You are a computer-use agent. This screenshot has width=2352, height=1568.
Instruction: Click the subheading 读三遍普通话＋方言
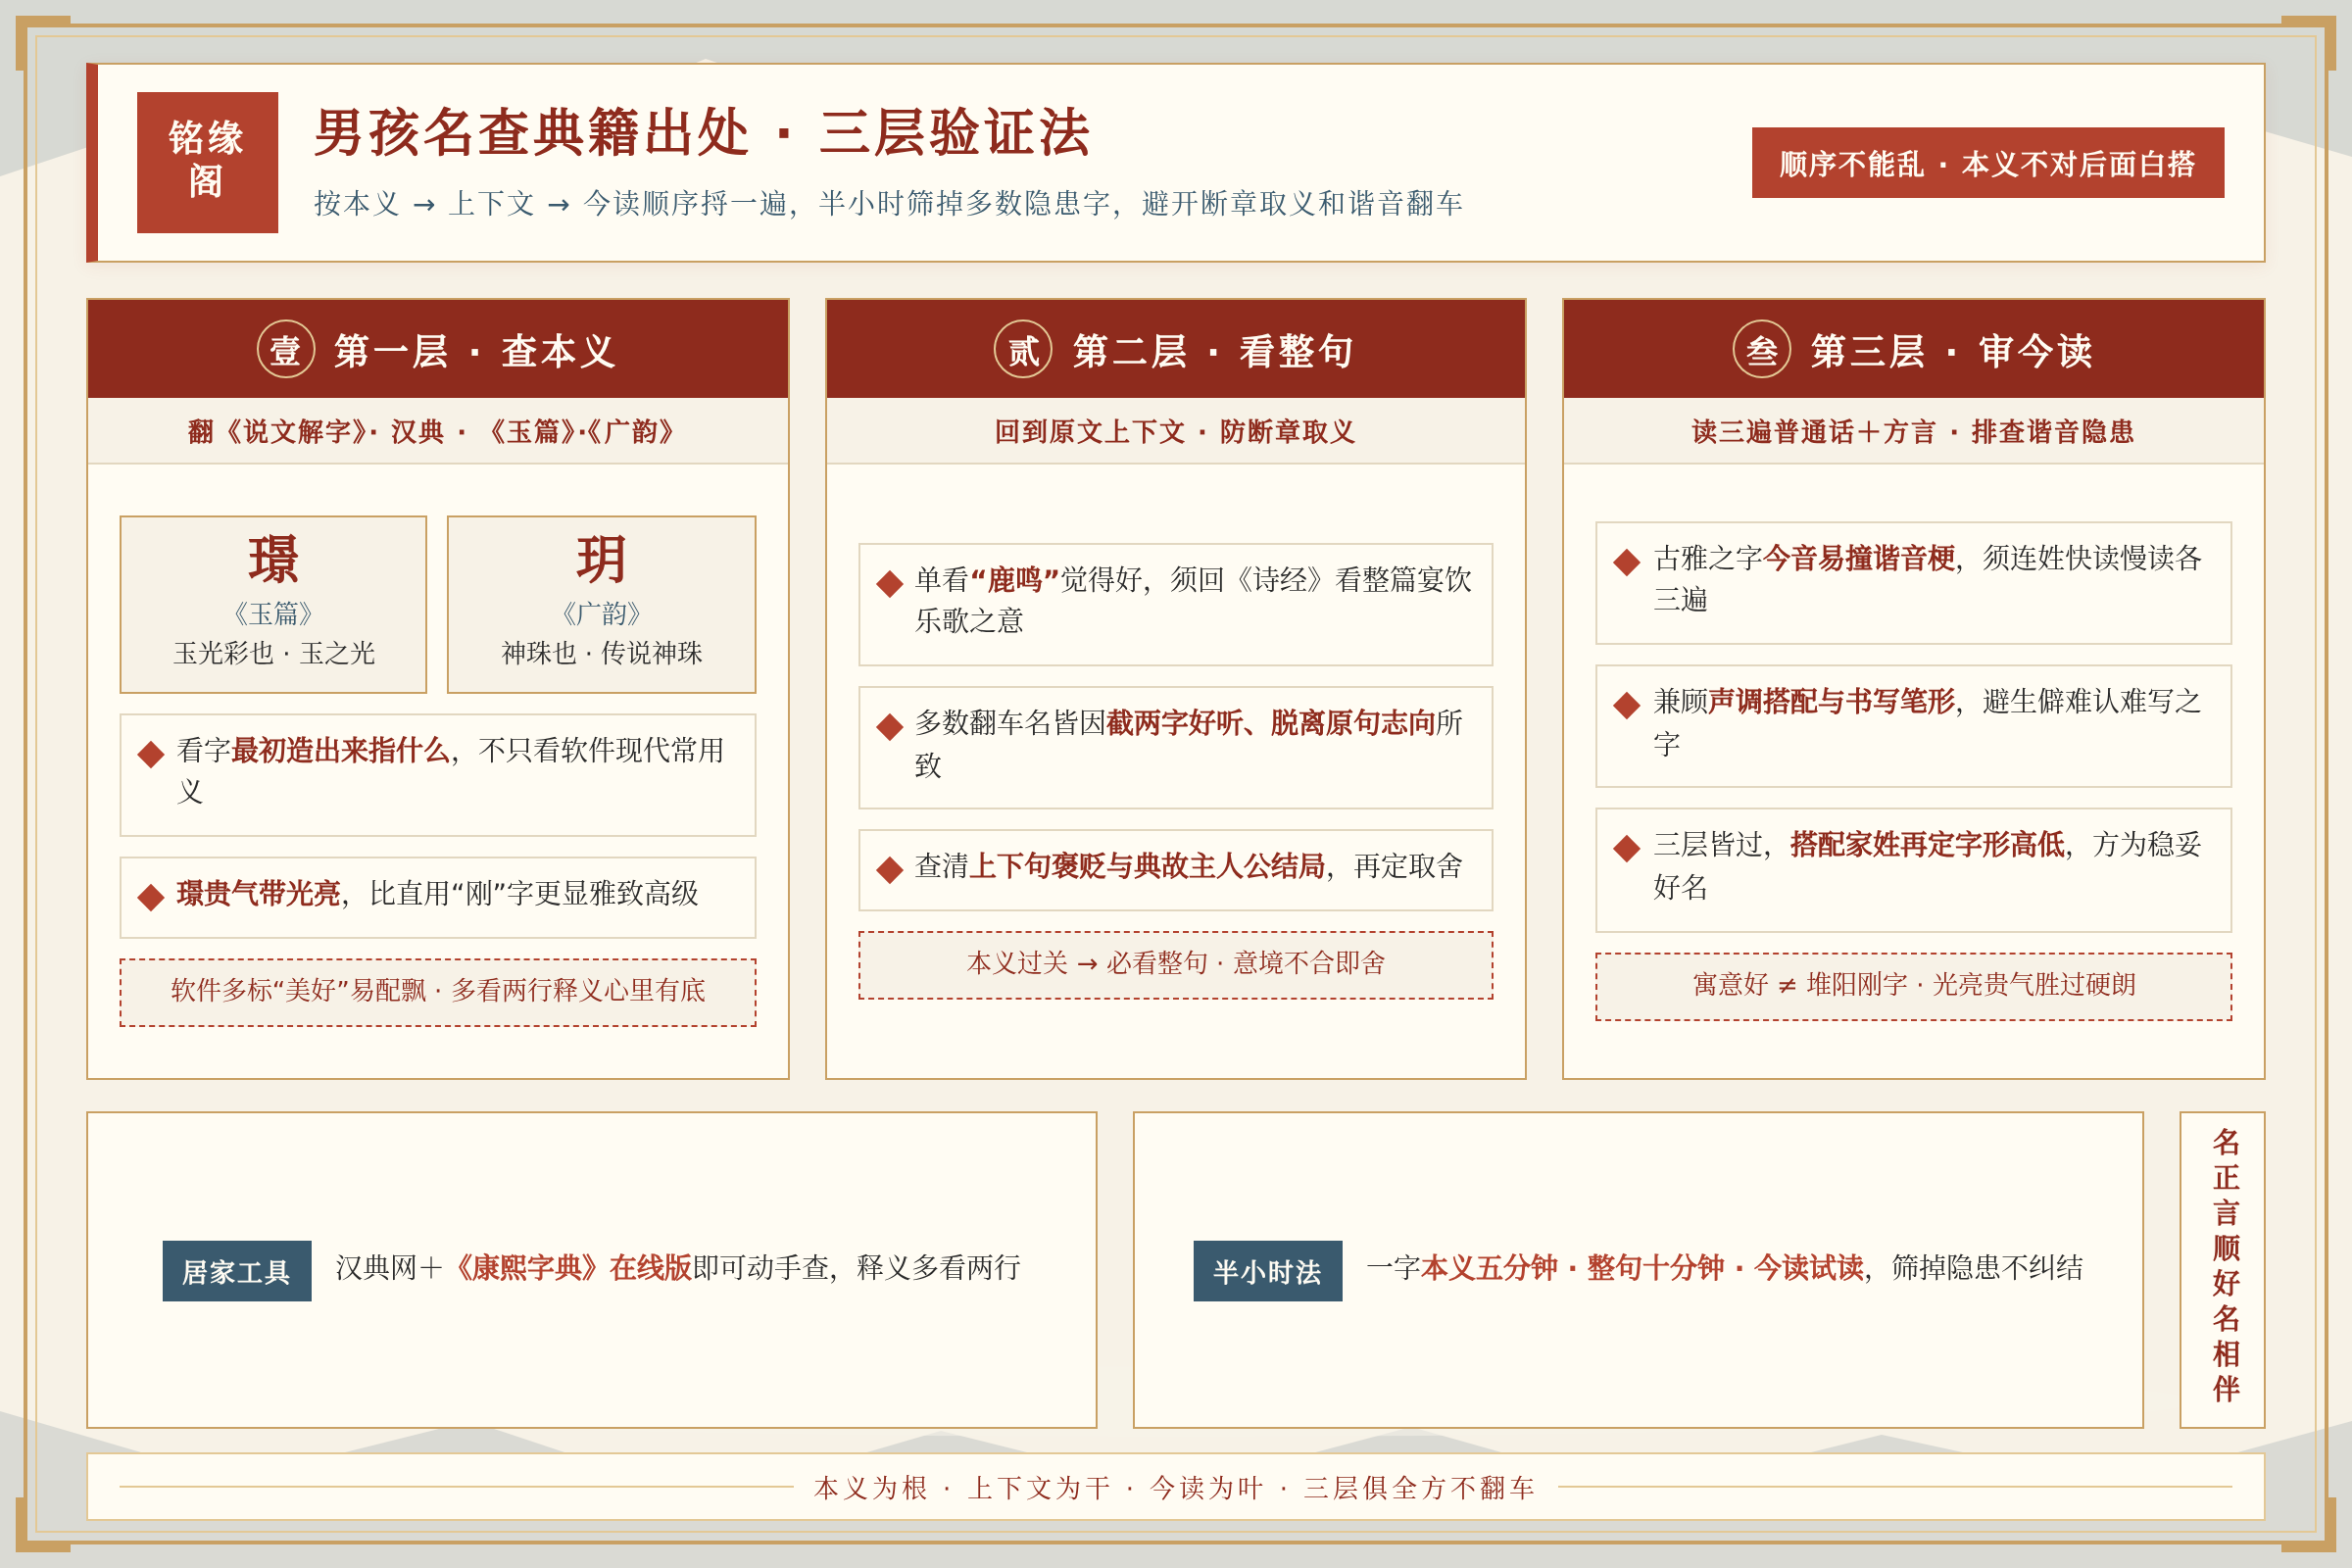tap(1913, 432)
